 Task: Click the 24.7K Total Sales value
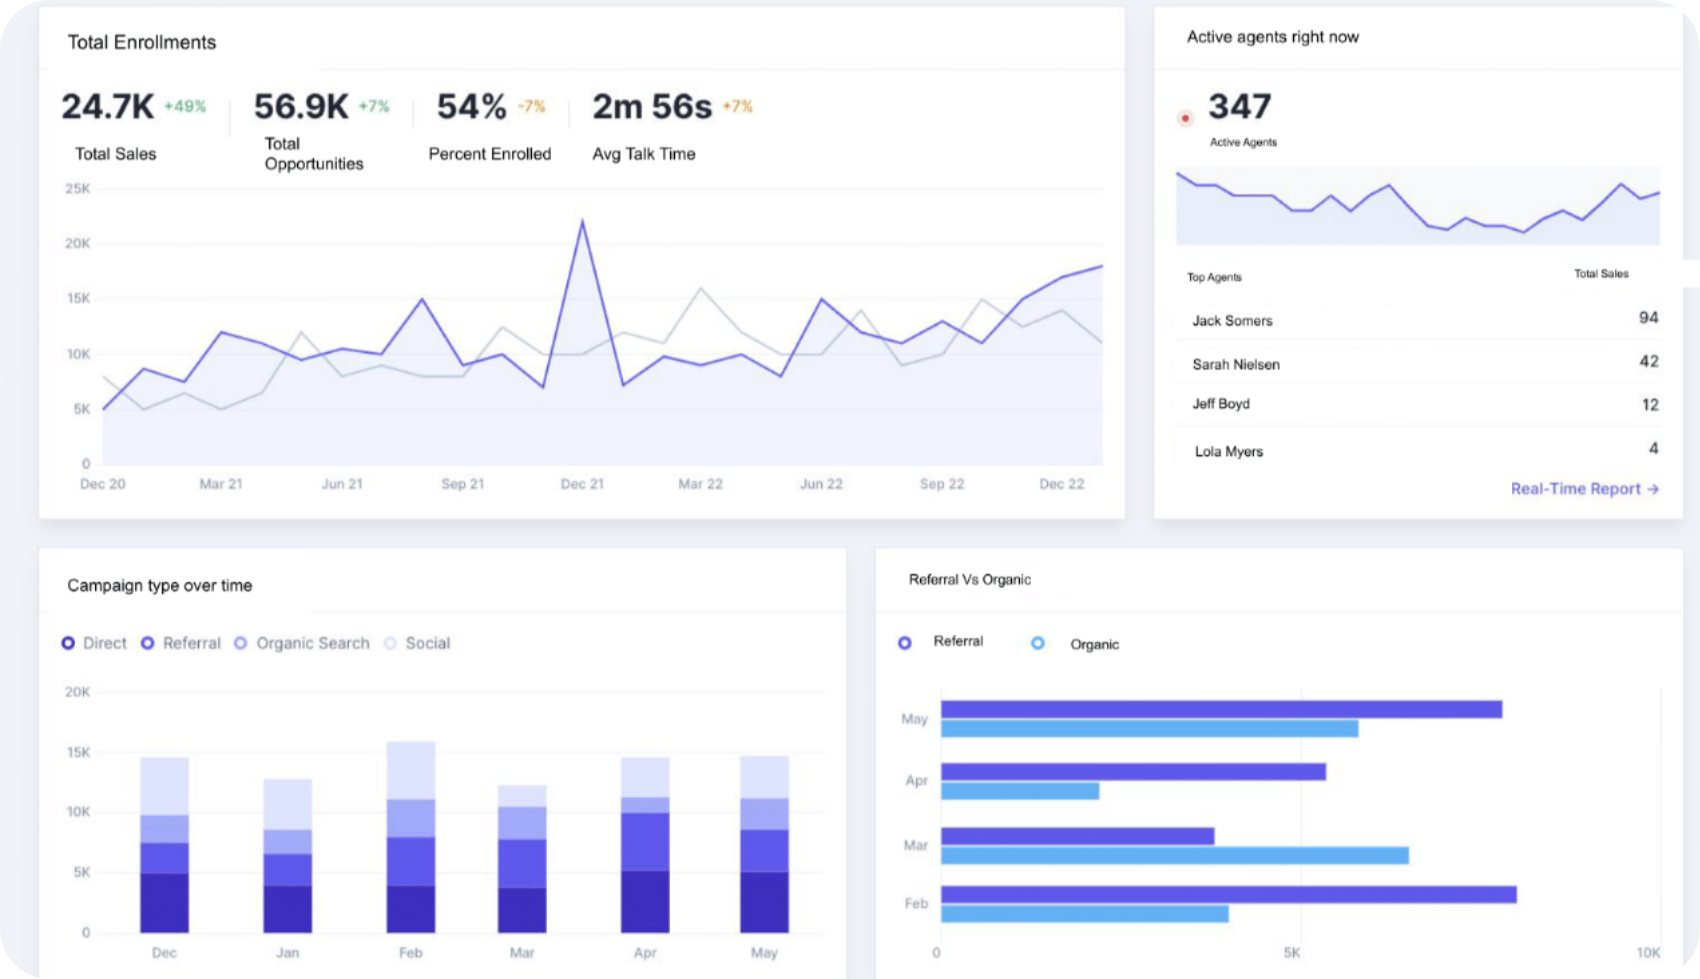click(x=108, y=106)
